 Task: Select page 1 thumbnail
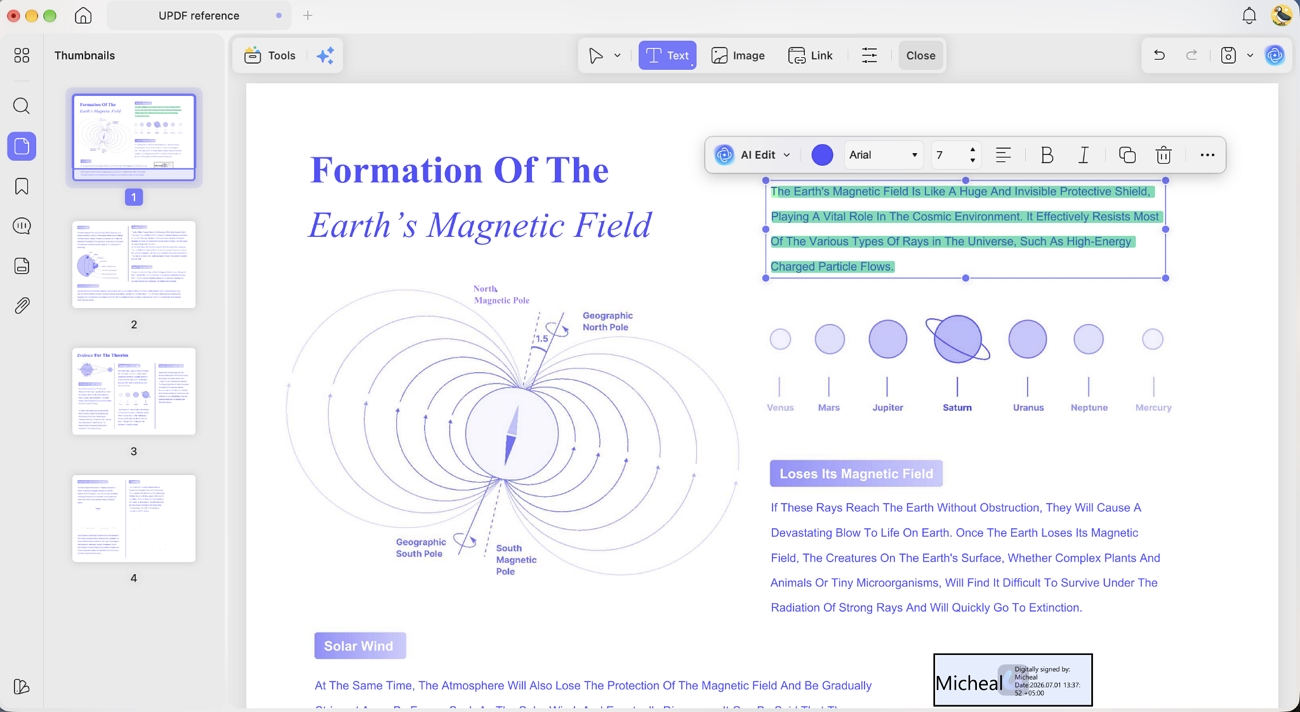pyautogui.click(x=134, y=137)
